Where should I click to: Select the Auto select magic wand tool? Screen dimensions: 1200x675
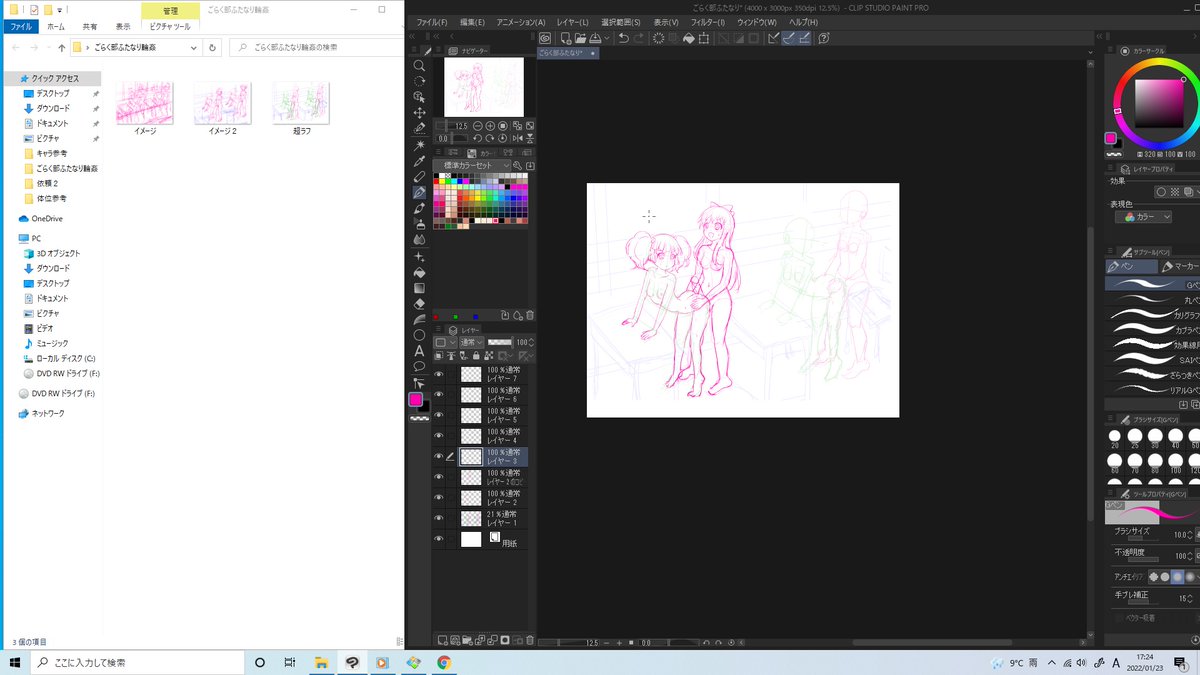[419, 145]
